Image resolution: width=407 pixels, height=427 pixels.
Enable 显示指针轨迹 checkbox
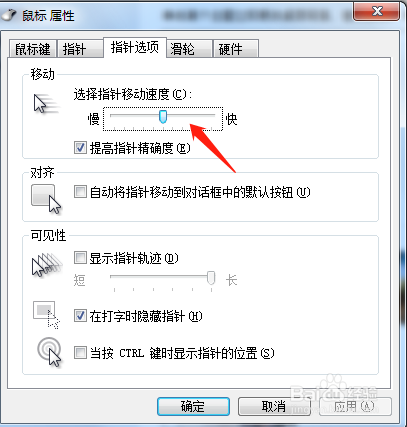[80, 257]
